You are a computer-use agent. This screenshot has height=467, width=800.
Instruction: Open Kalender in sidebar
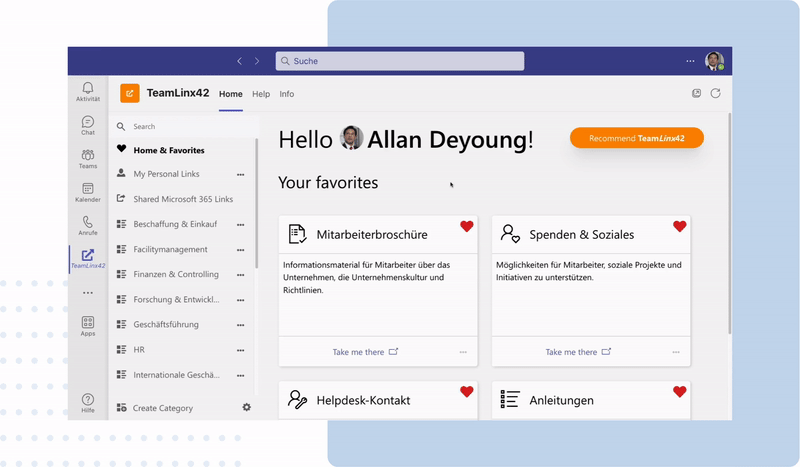pos(88,193)
